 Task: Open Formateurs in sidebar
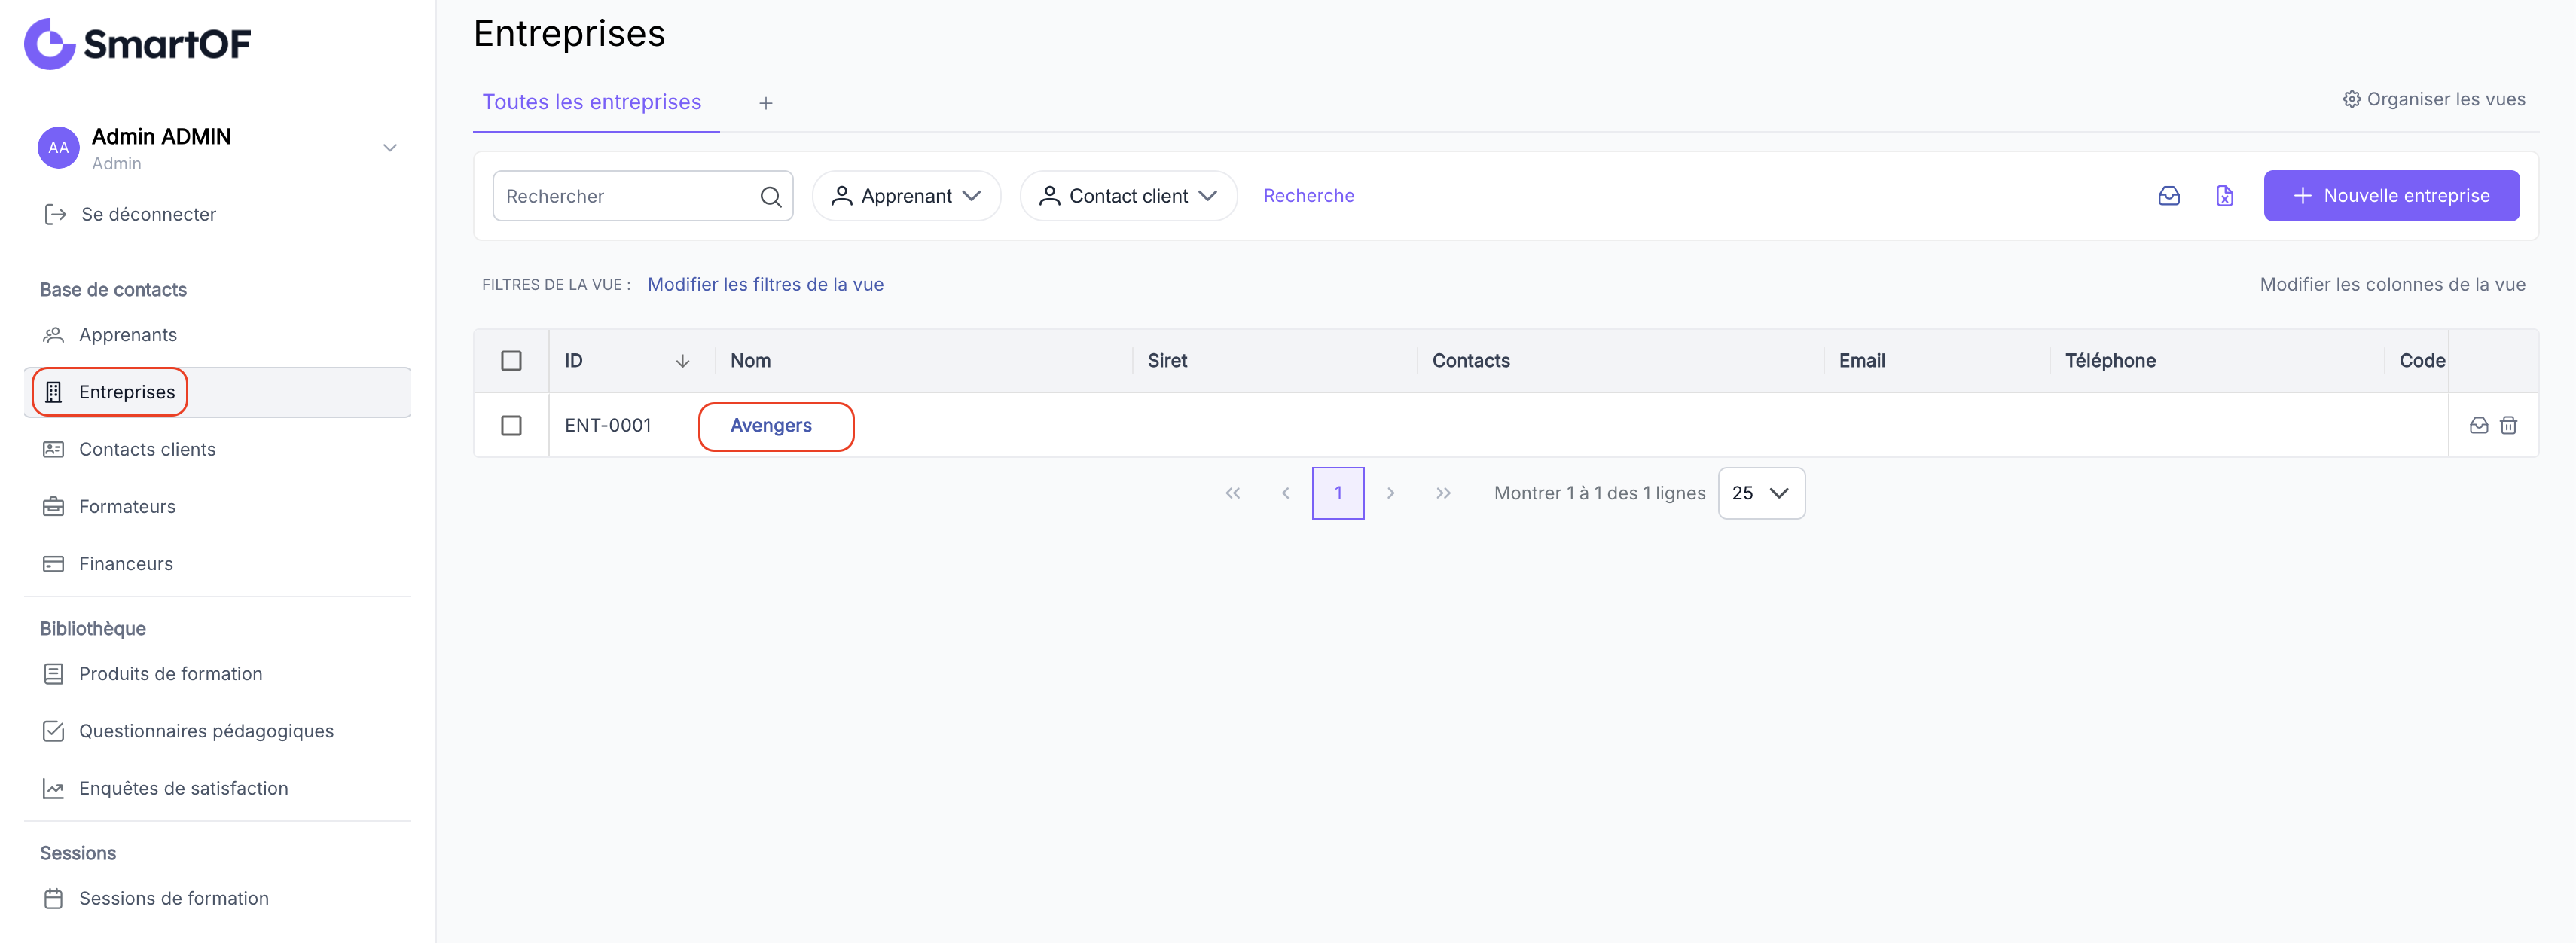[217, 506]
